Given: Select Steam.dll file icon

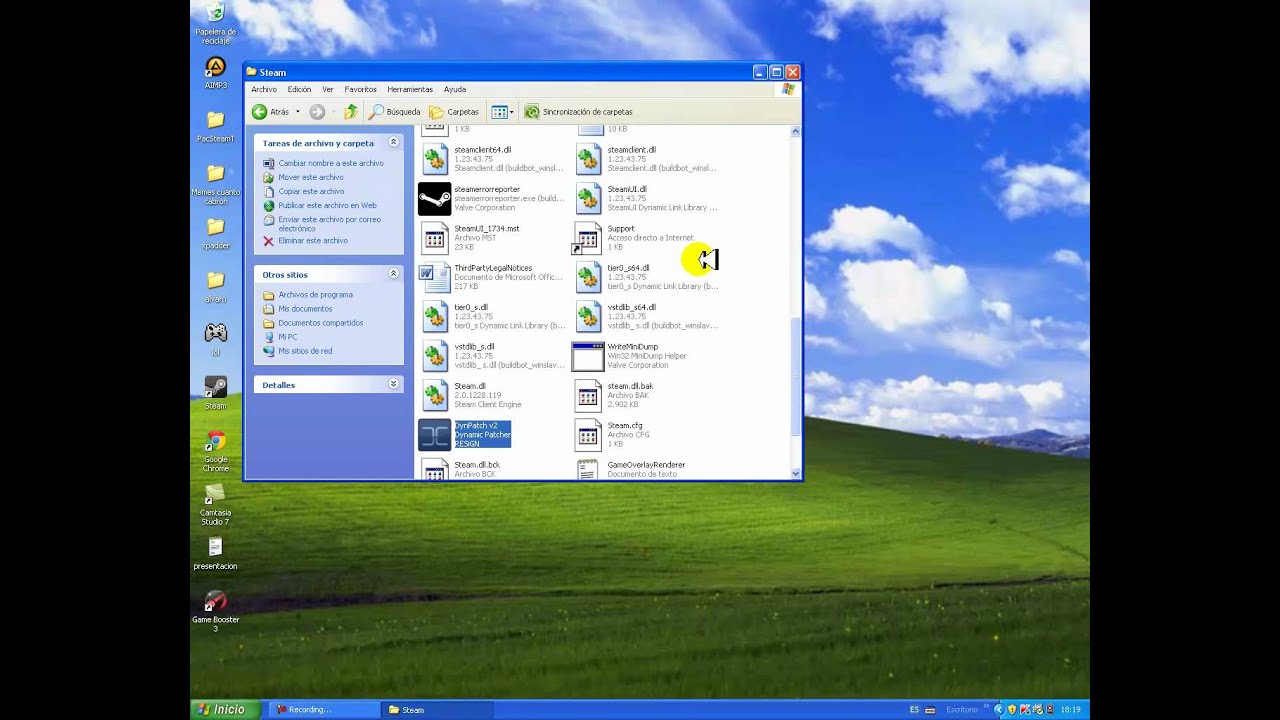Looking at the screenshot, I should 434,396.
